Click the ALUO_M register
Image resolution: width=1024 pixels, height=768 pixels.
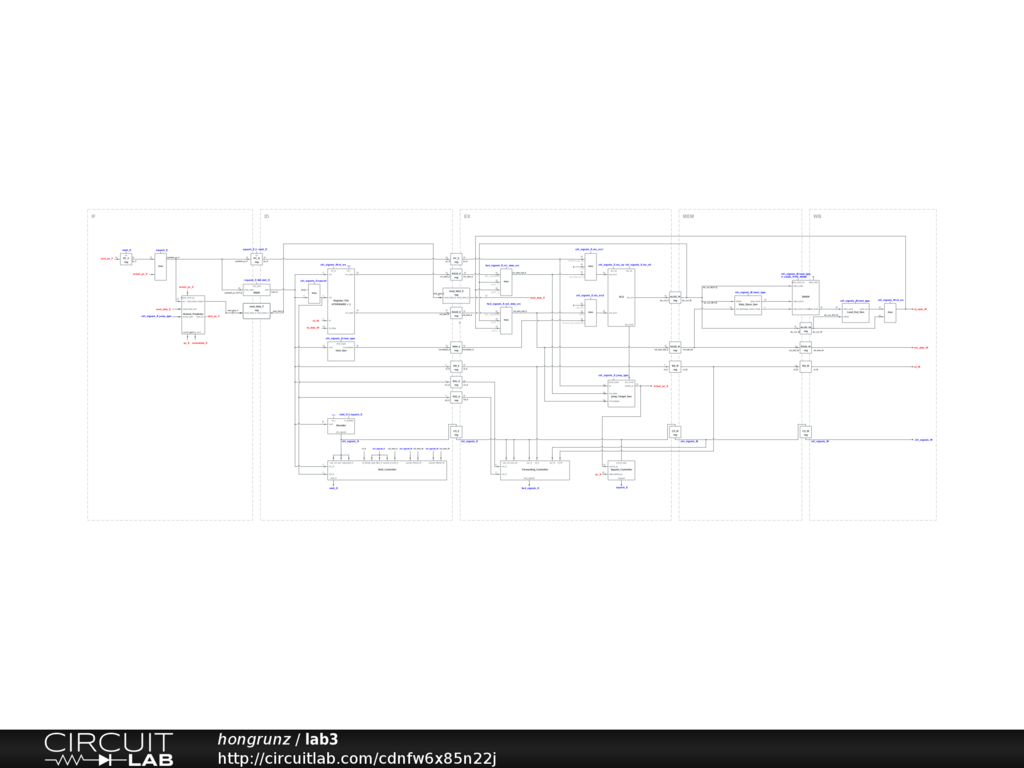coord(675,298)
